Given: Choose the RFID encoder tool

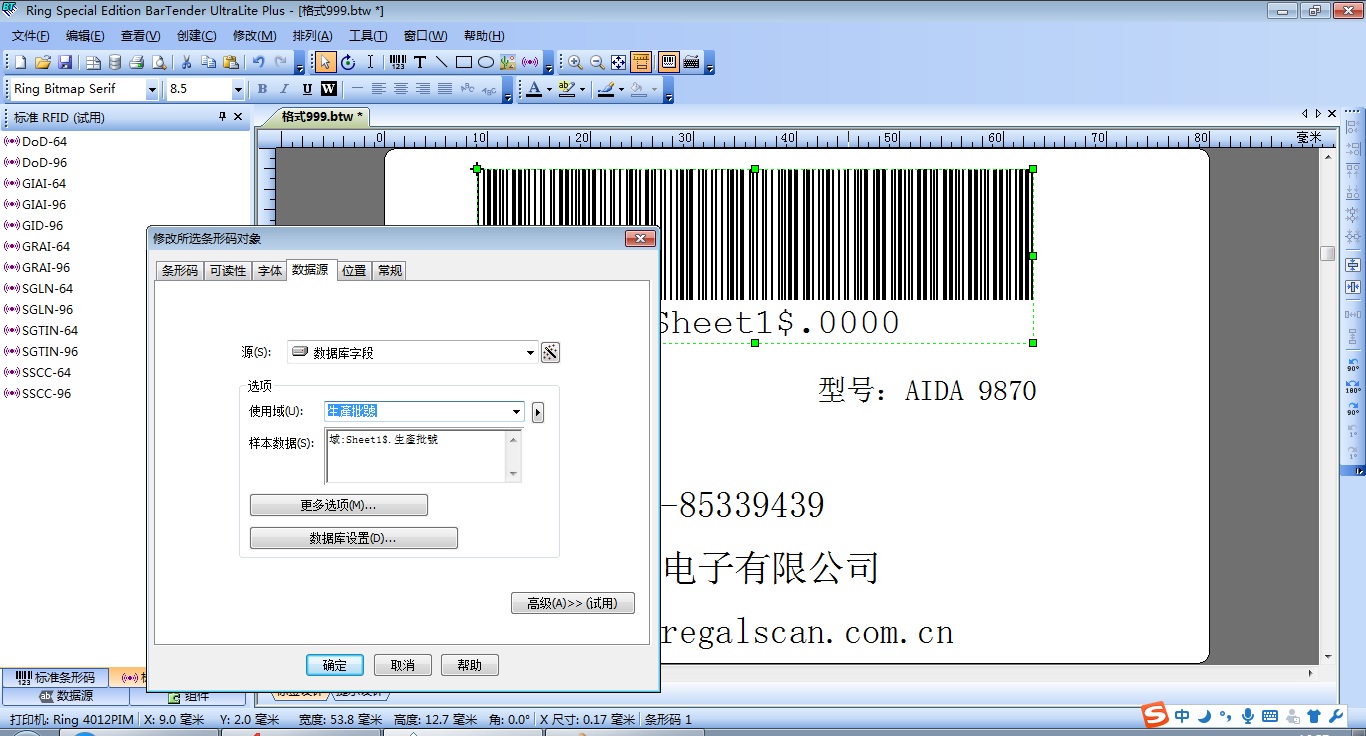Looking at the screenshot, I should pyautogui.click(x=530, y=62).
